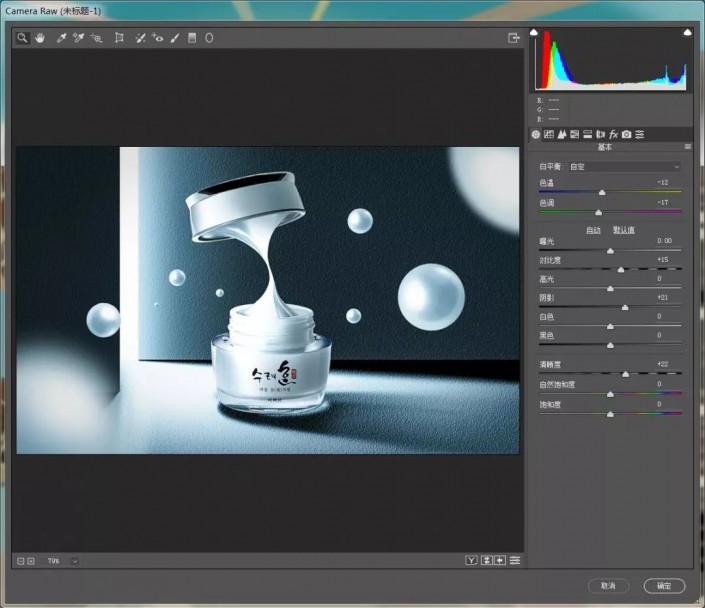Toggle full screen mode icon

(514, 38)
